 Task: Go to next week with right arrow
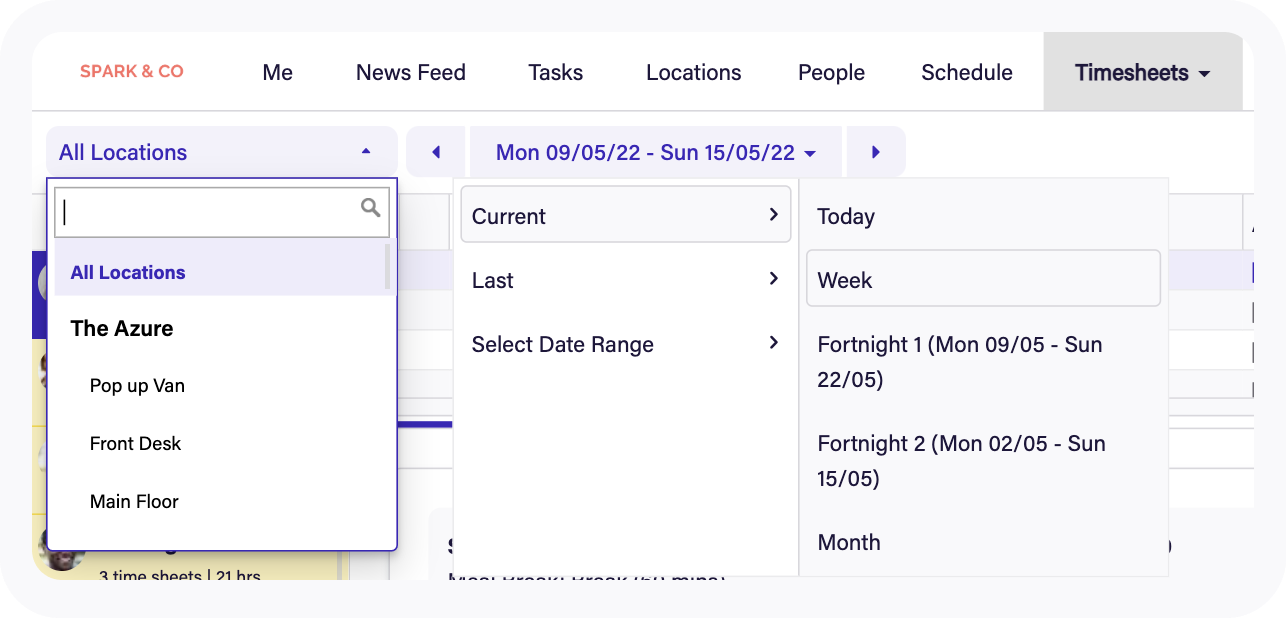pos(876,152)
